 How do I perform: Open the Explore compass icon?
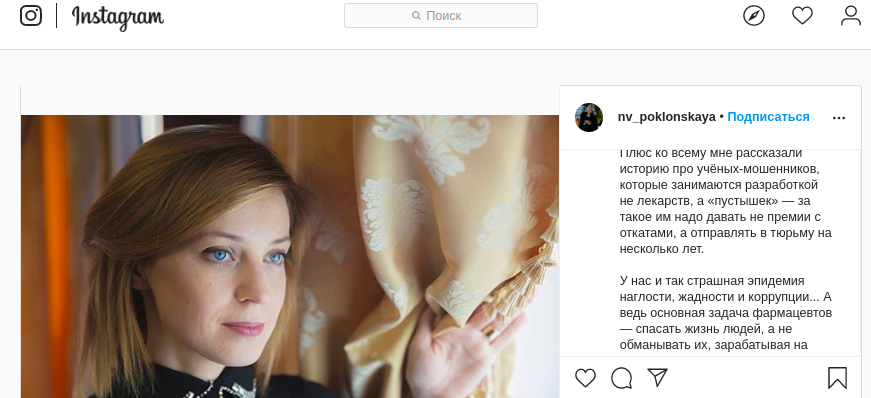754,16
